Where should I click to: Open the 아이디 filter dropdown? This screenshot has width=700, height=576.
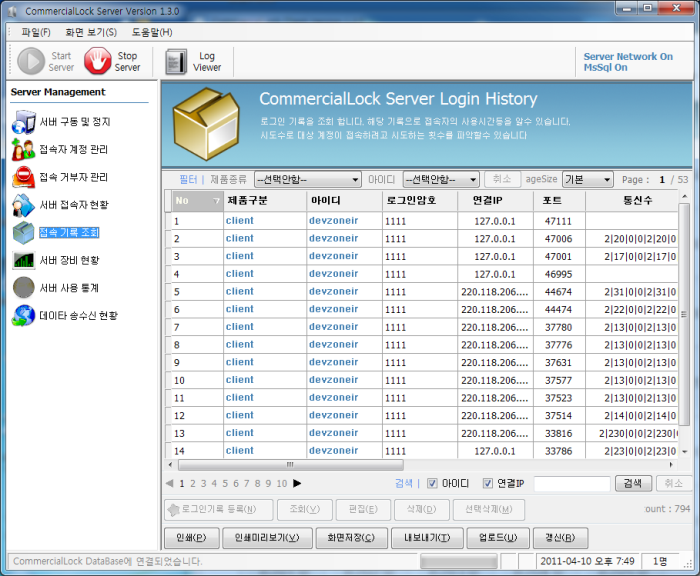click(x=441, y=179)
